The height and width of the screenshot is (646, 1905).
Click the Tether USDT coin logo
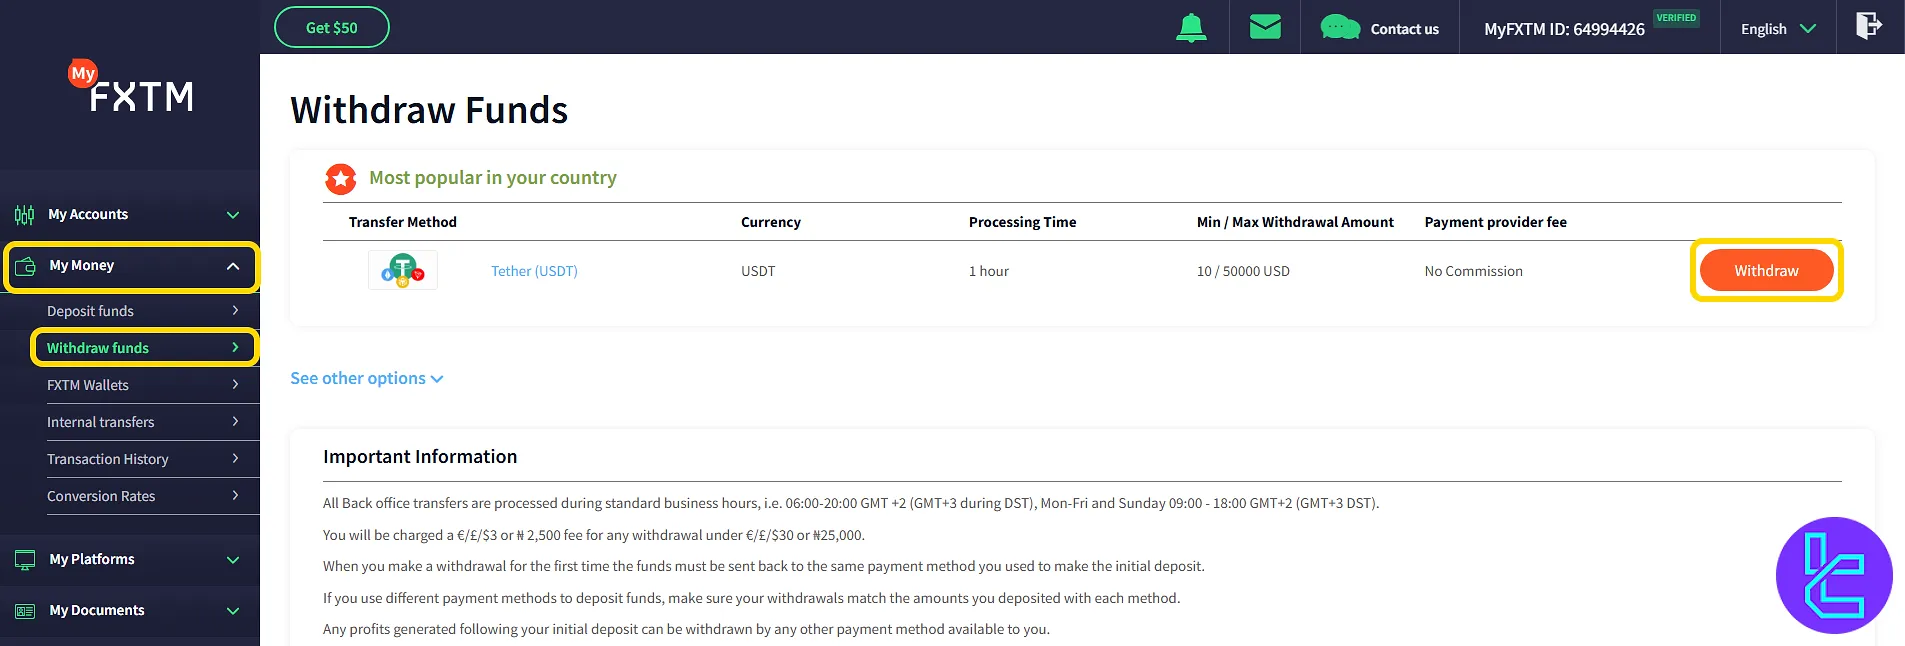point(403,270)
